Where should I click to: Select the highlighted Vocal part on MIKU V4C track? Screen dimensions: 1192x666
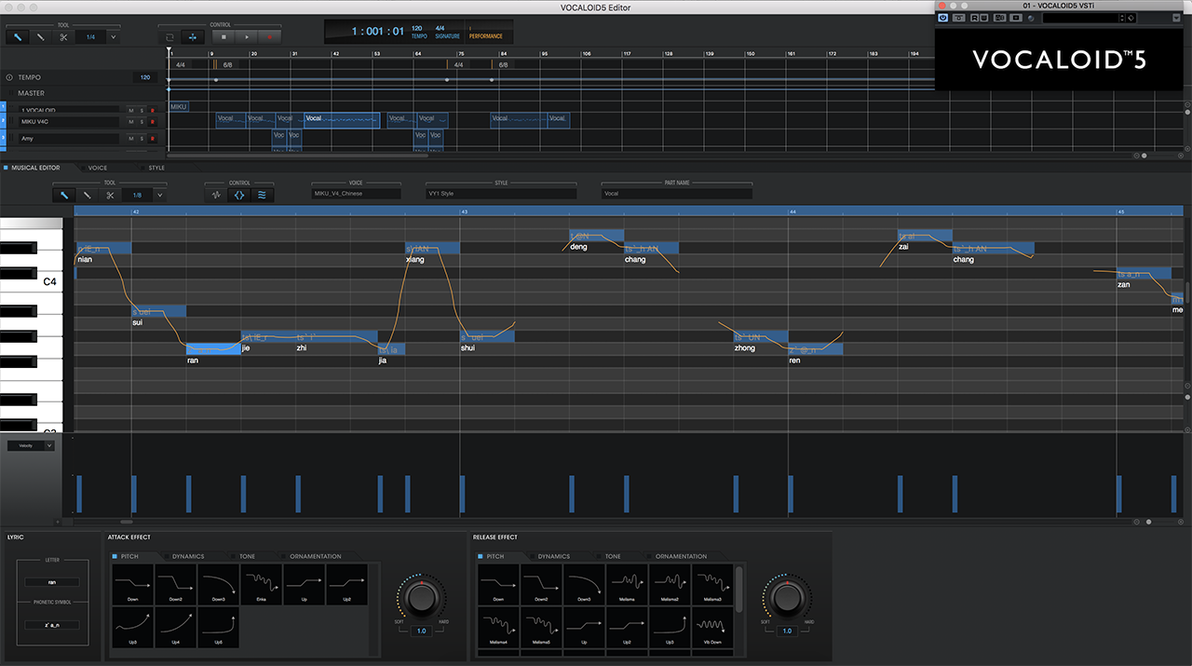point(341,119)
